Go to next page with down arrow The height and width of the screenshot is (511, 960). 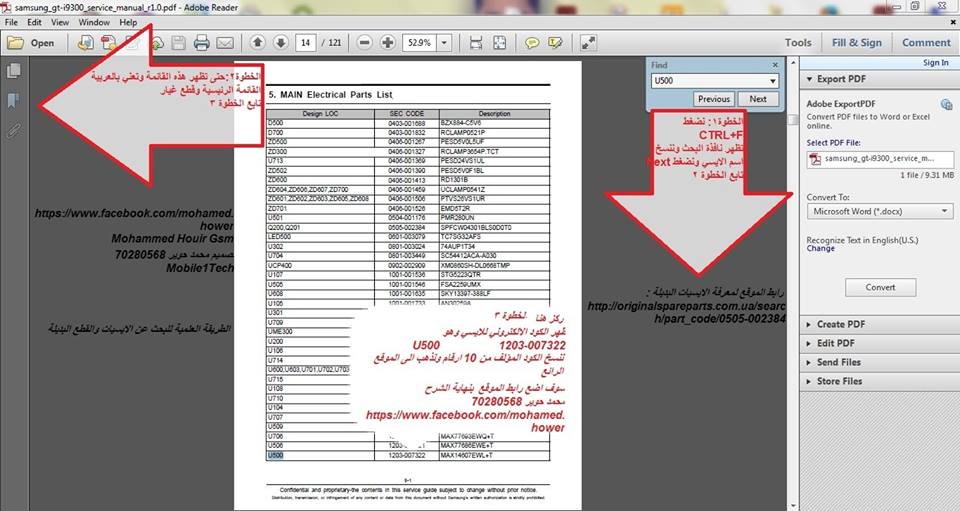pos(280,43)
